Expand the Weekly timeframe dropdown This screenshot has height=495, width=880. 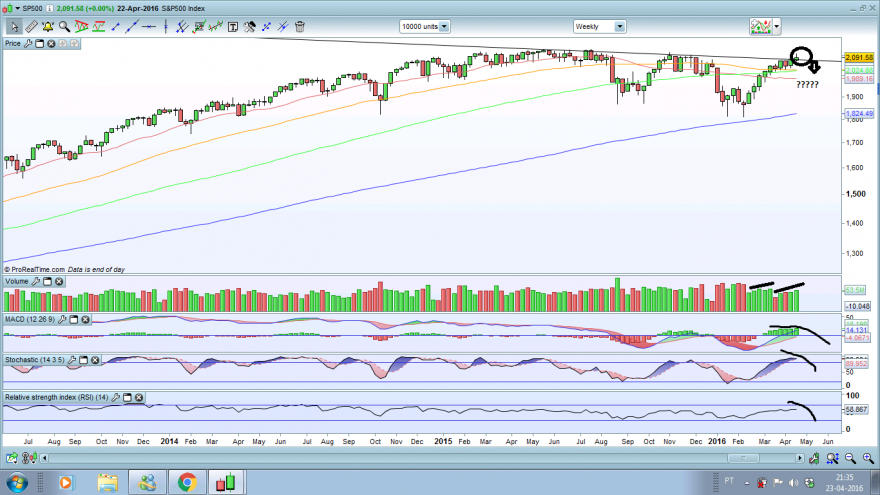pyautogui.click(x=620, y=26)
